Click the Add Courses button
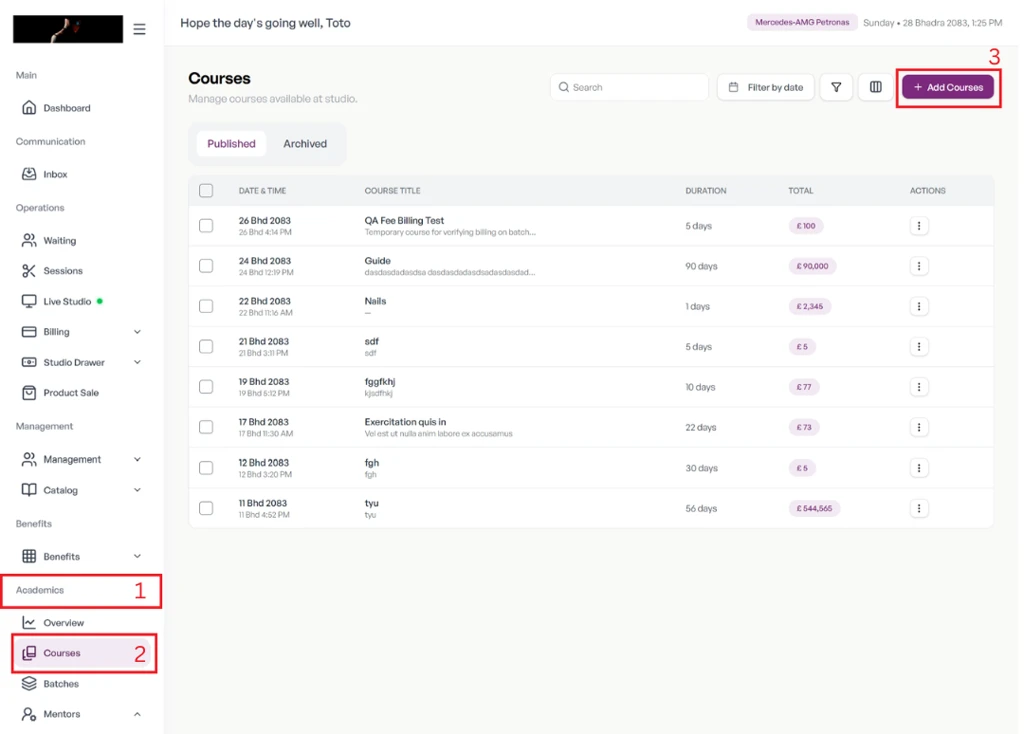Image resolution: width=1024 pixels, height=734 pixels. point(948,87)
